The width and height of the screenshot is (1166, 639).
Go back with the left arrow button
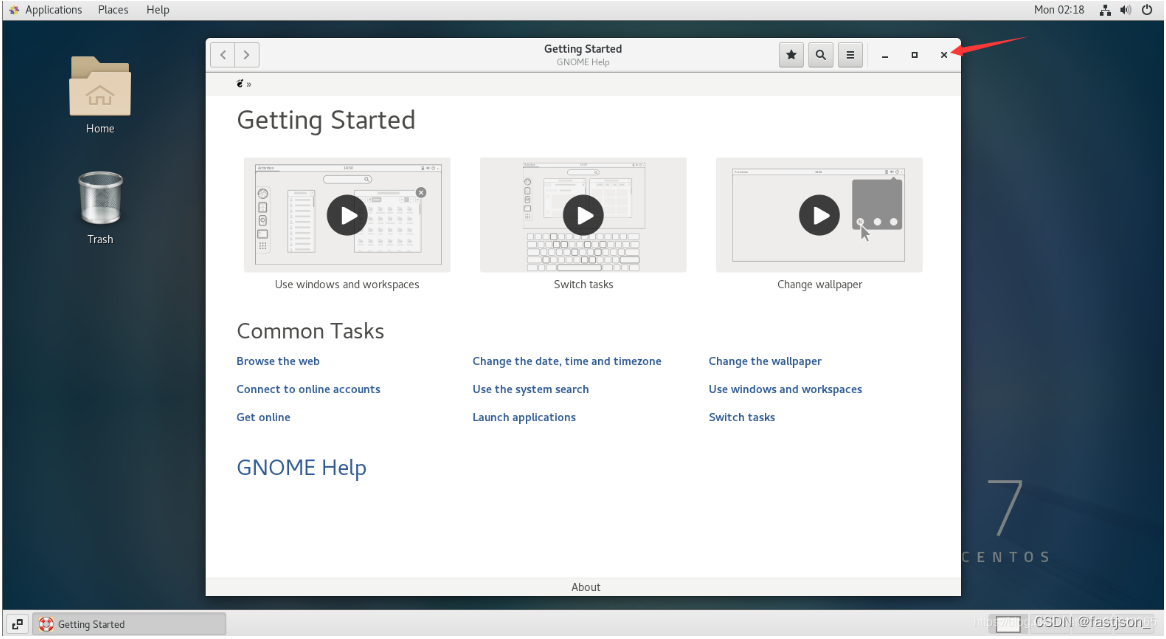coord(223,55)
